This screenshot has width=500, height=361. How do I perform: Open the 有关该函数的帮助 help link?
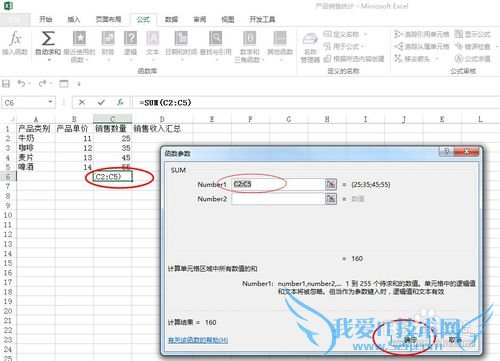coord(198,340)
